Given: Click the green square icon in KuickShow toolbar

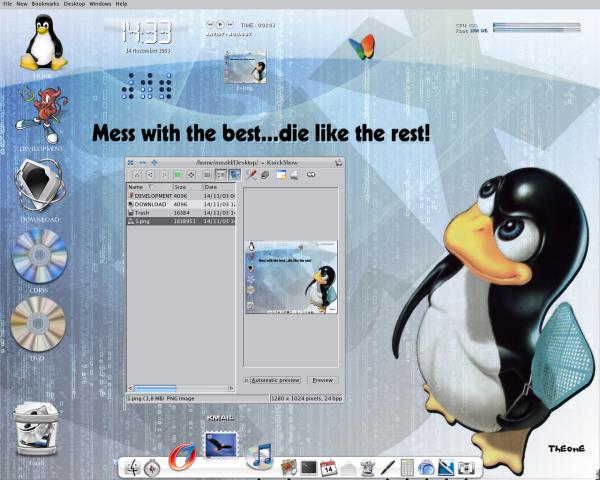Looking at the screenshot, I should (x=177, y=175).
